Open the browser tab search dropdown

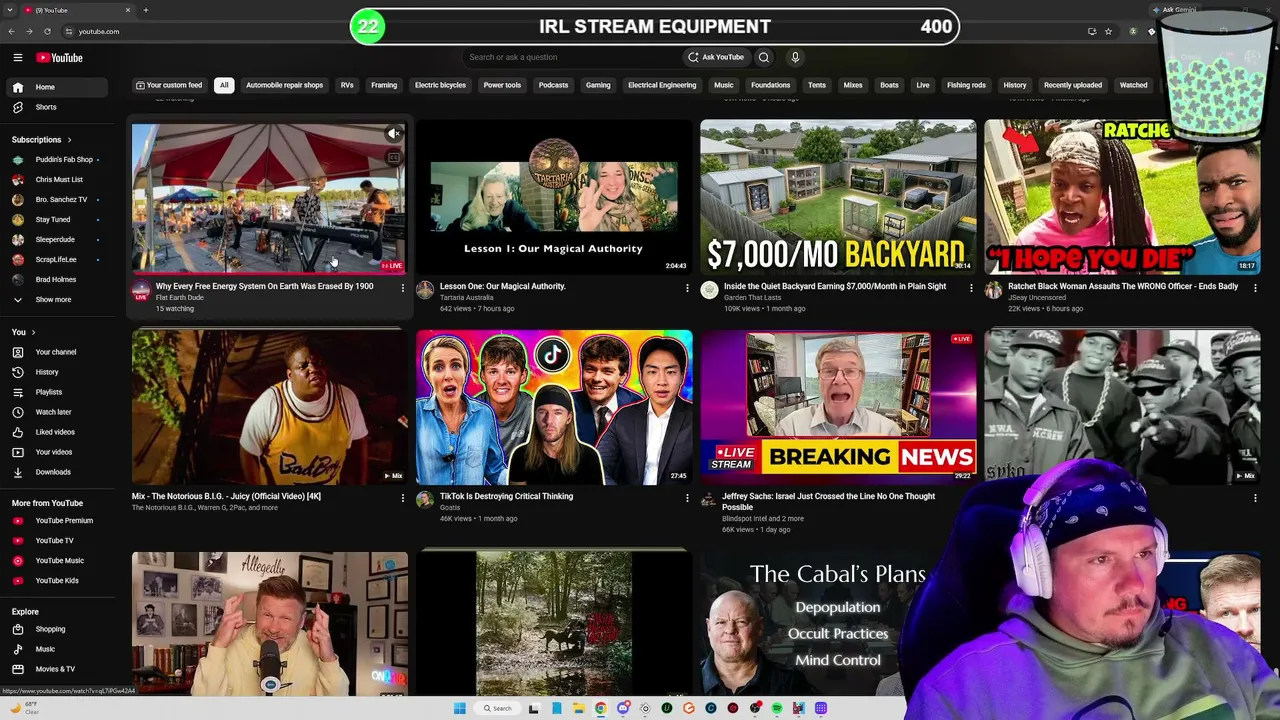12,10
